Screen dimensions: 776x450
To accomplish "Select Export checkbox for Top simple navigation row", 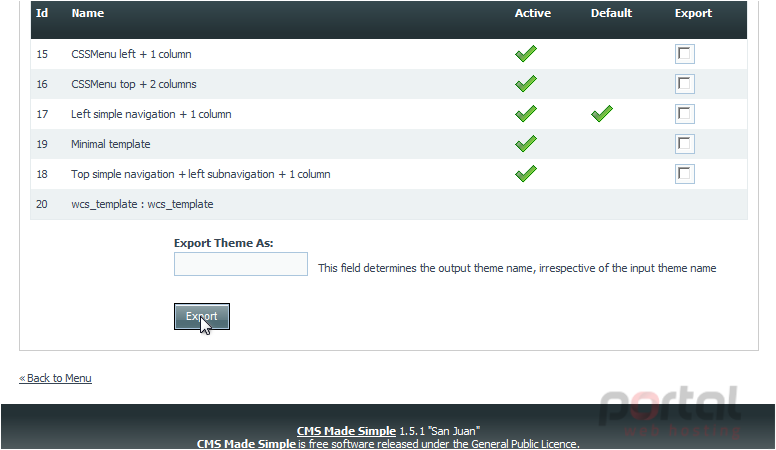I will pos(684,174).
